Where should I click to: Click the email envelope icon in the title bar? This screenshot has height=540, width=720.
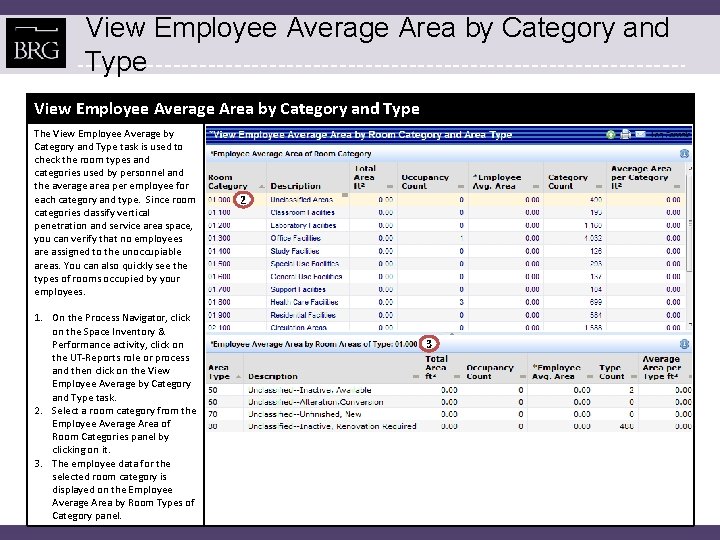[x=640, y=134]
